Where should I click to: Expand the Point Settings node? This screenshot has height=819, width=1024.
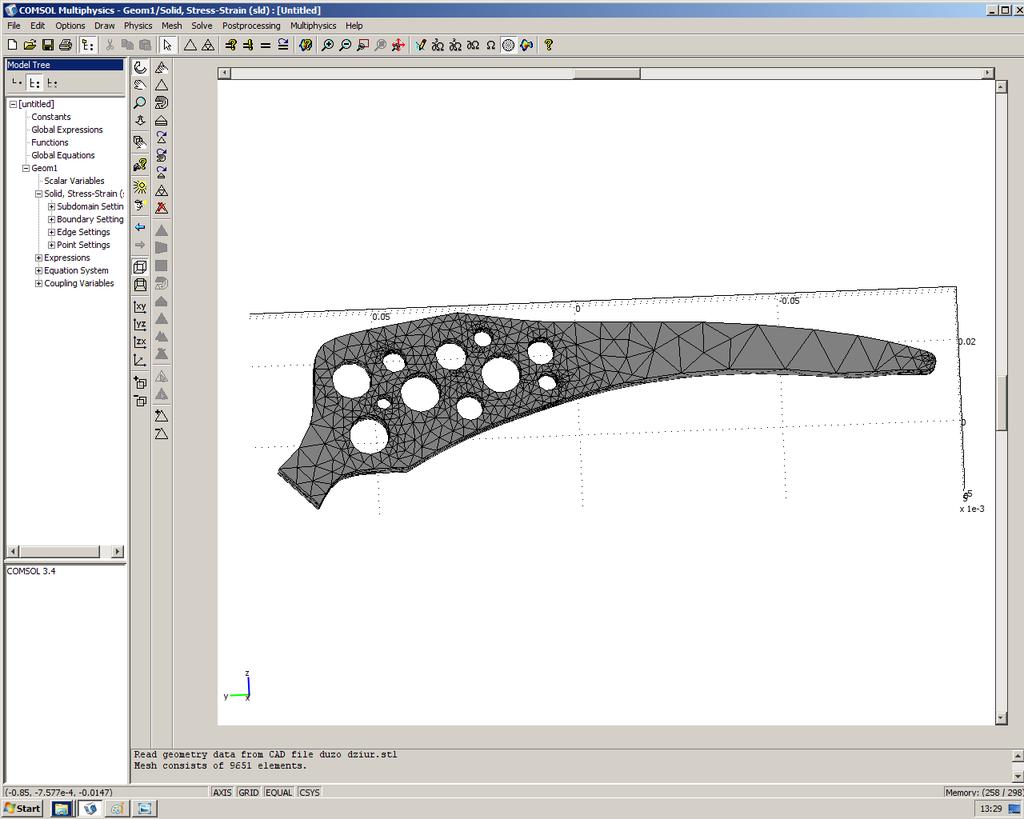click(x=51, y=245)
